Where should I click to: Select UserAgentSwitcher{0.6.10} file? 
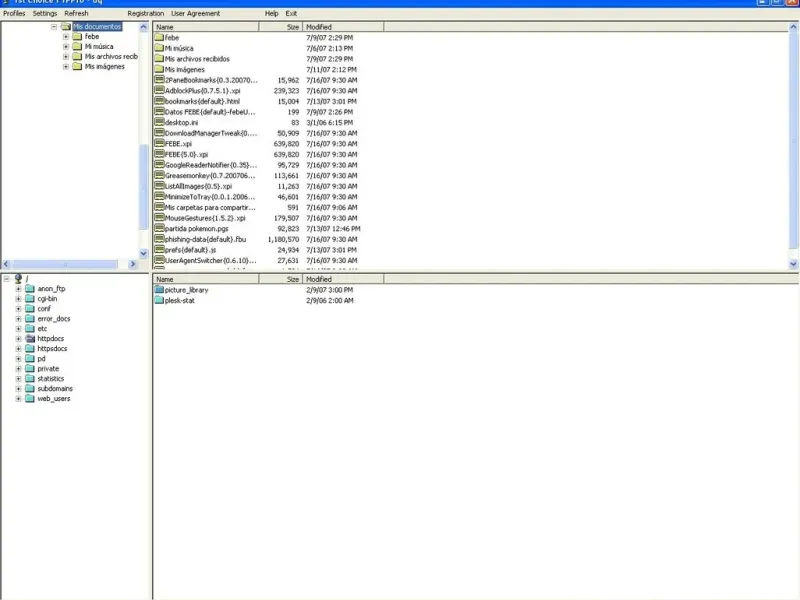point(210,261)
